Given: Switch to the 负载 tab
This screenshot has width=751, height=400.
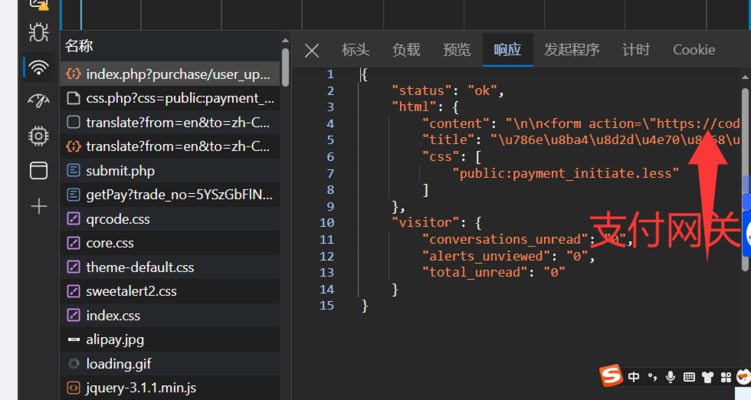Looking at the screenshot, I should tap(406, 50).
